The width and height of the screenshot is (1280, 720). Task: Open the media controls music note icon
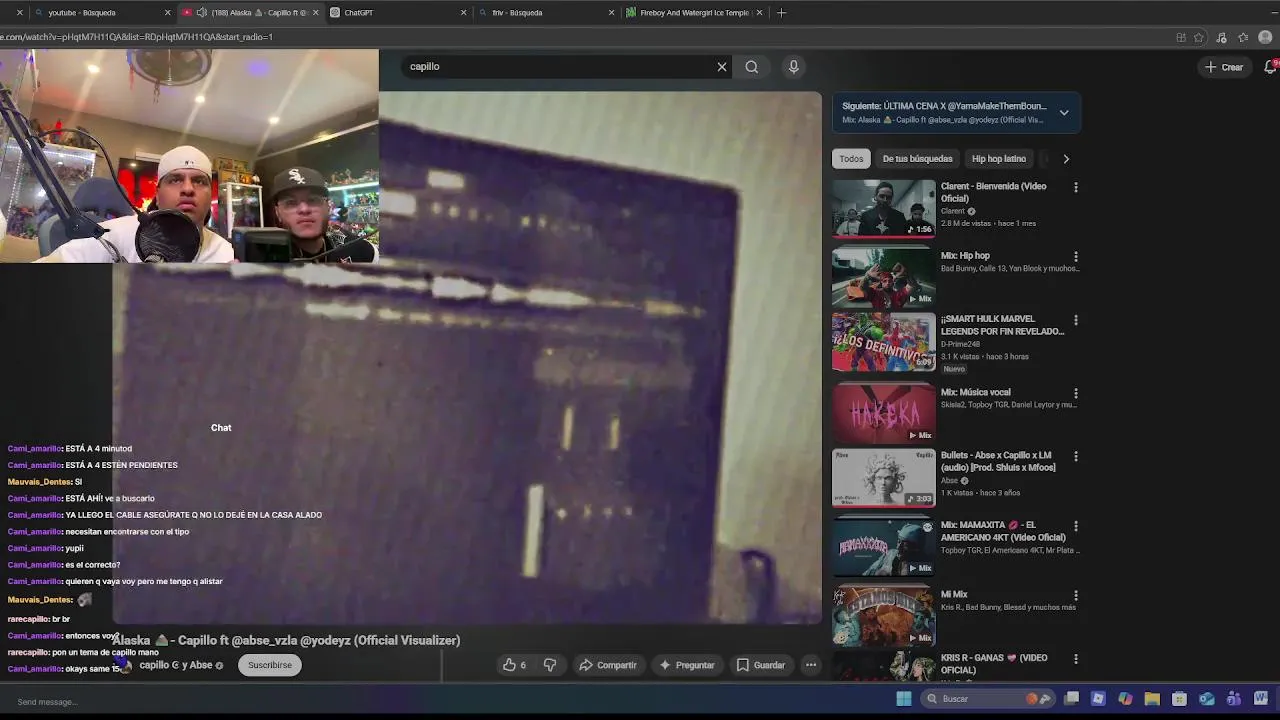pos(1221,37)
